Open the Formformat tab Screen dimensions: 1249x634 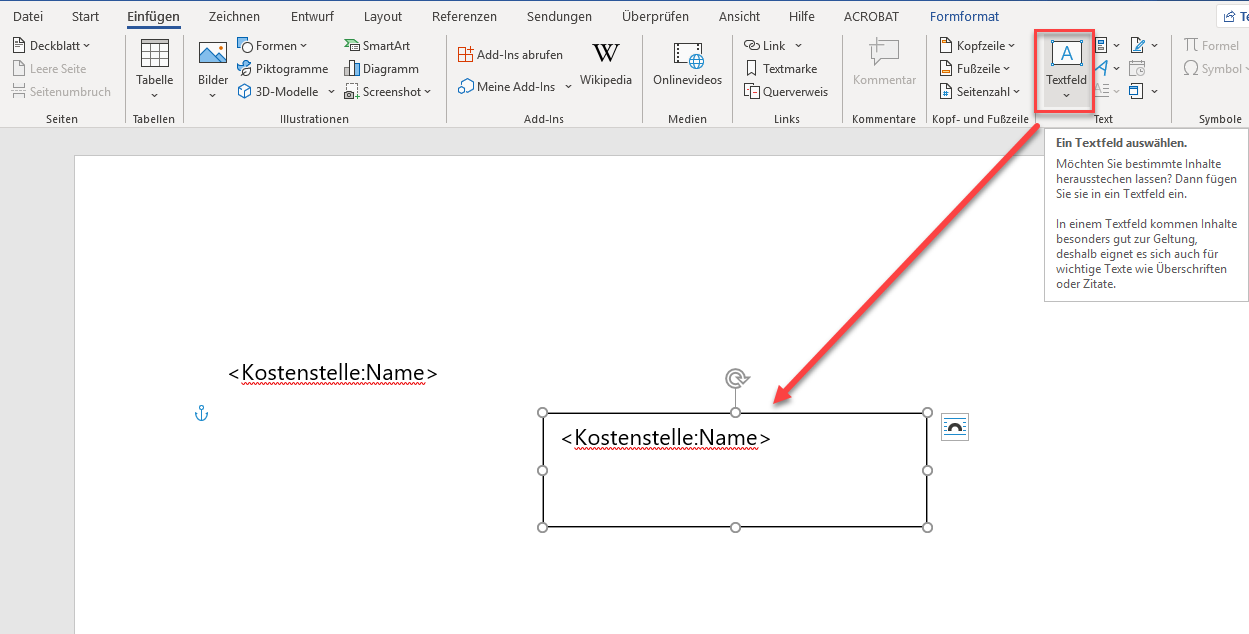(x=964, y=17)
